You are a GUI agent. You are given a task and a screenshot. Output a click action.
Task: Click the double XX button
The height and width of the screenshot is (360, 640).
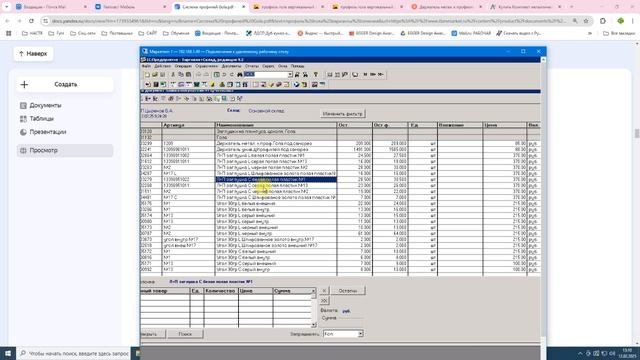pos(324,301)
